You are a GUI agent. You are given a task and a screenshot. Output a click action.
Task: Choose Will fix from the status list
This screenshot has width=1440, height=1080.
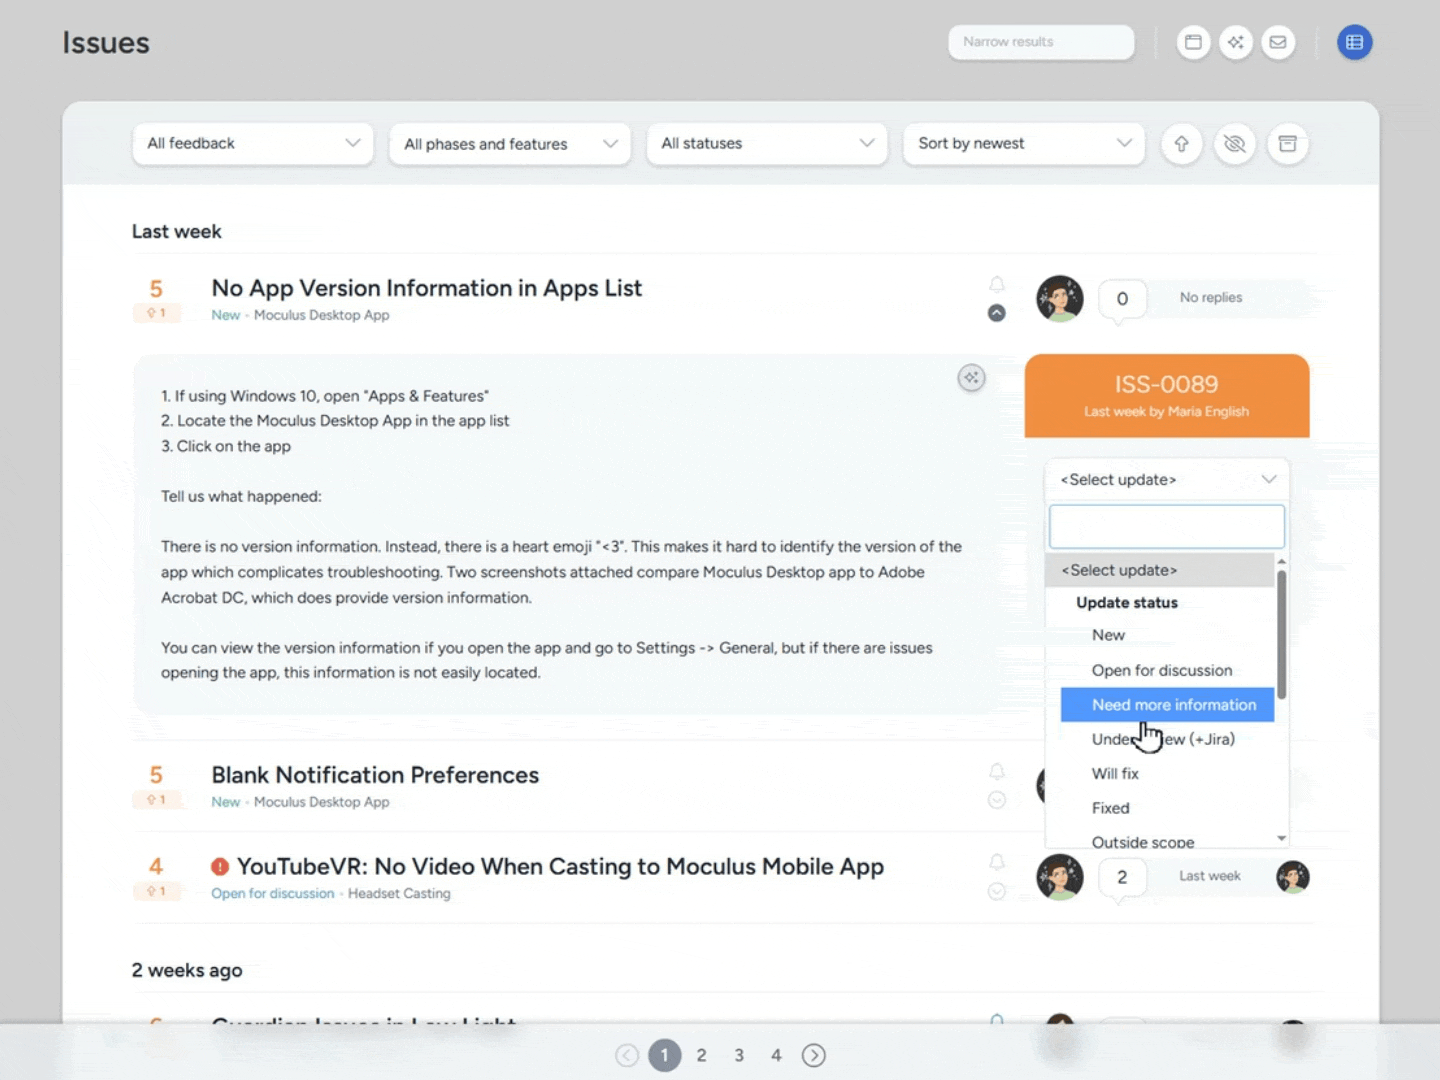(1115, 773)
